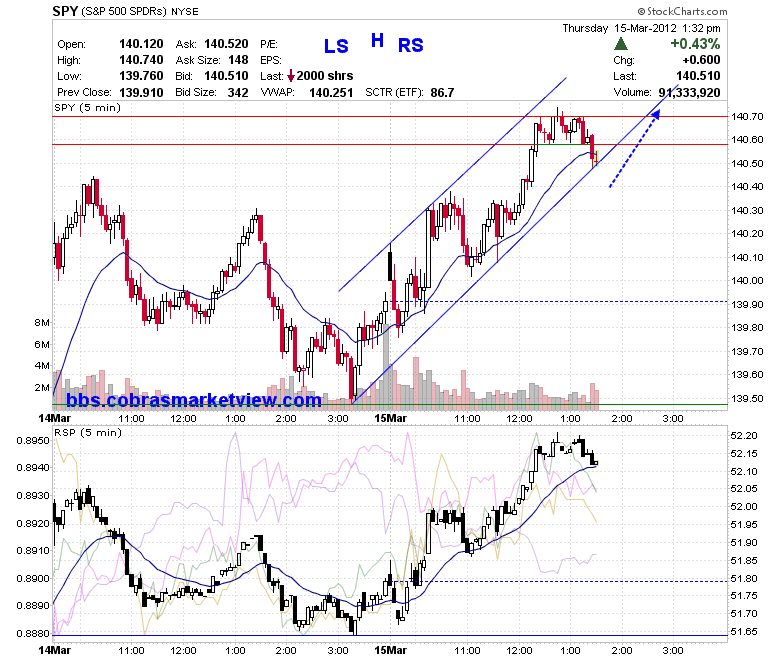Click the Ask Size value 148
This screenshot has width=780, height=659.
(x=238, y=60)
